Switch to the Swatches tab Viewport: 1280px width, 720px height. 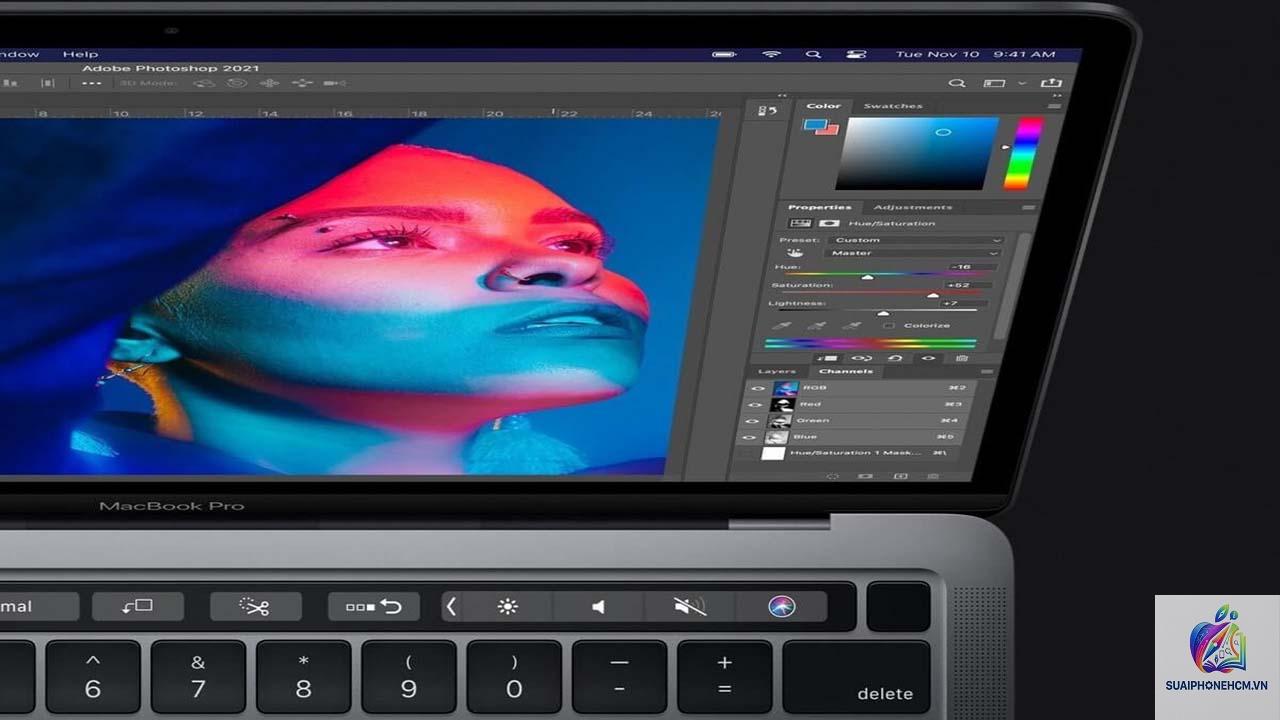pyautogui.click(x=893, y=106)
